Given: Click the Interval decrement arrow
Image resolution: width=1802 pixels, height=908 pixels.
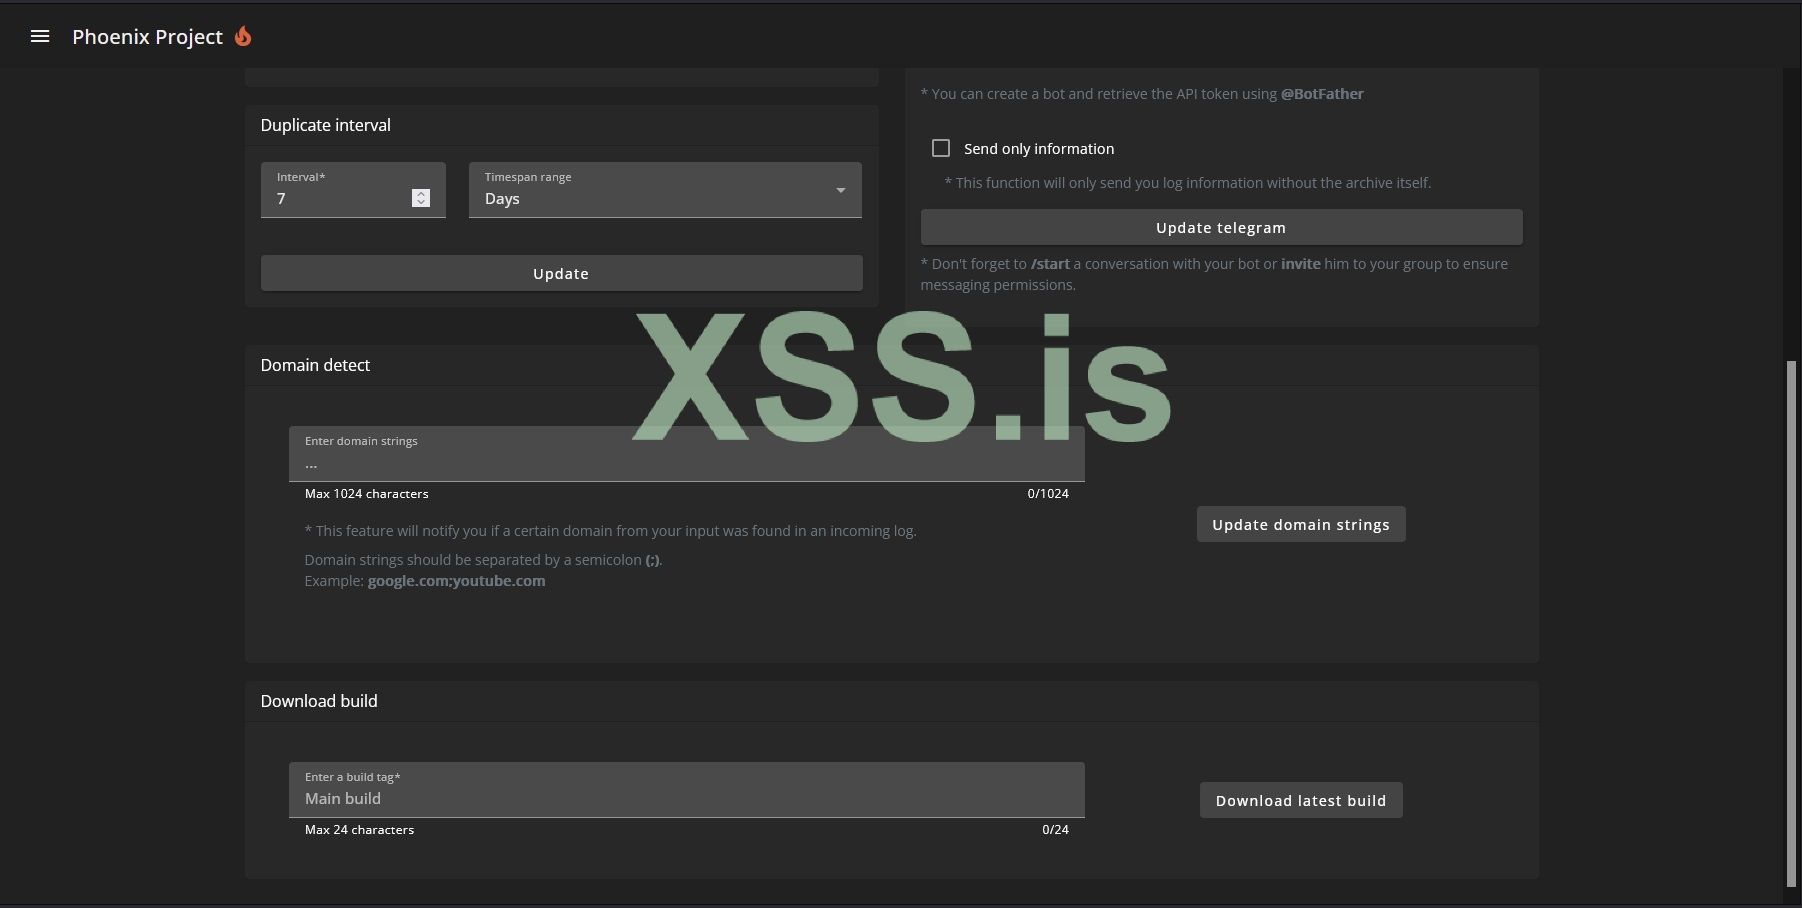Looking at the screenshot, I should pos(420,203).
